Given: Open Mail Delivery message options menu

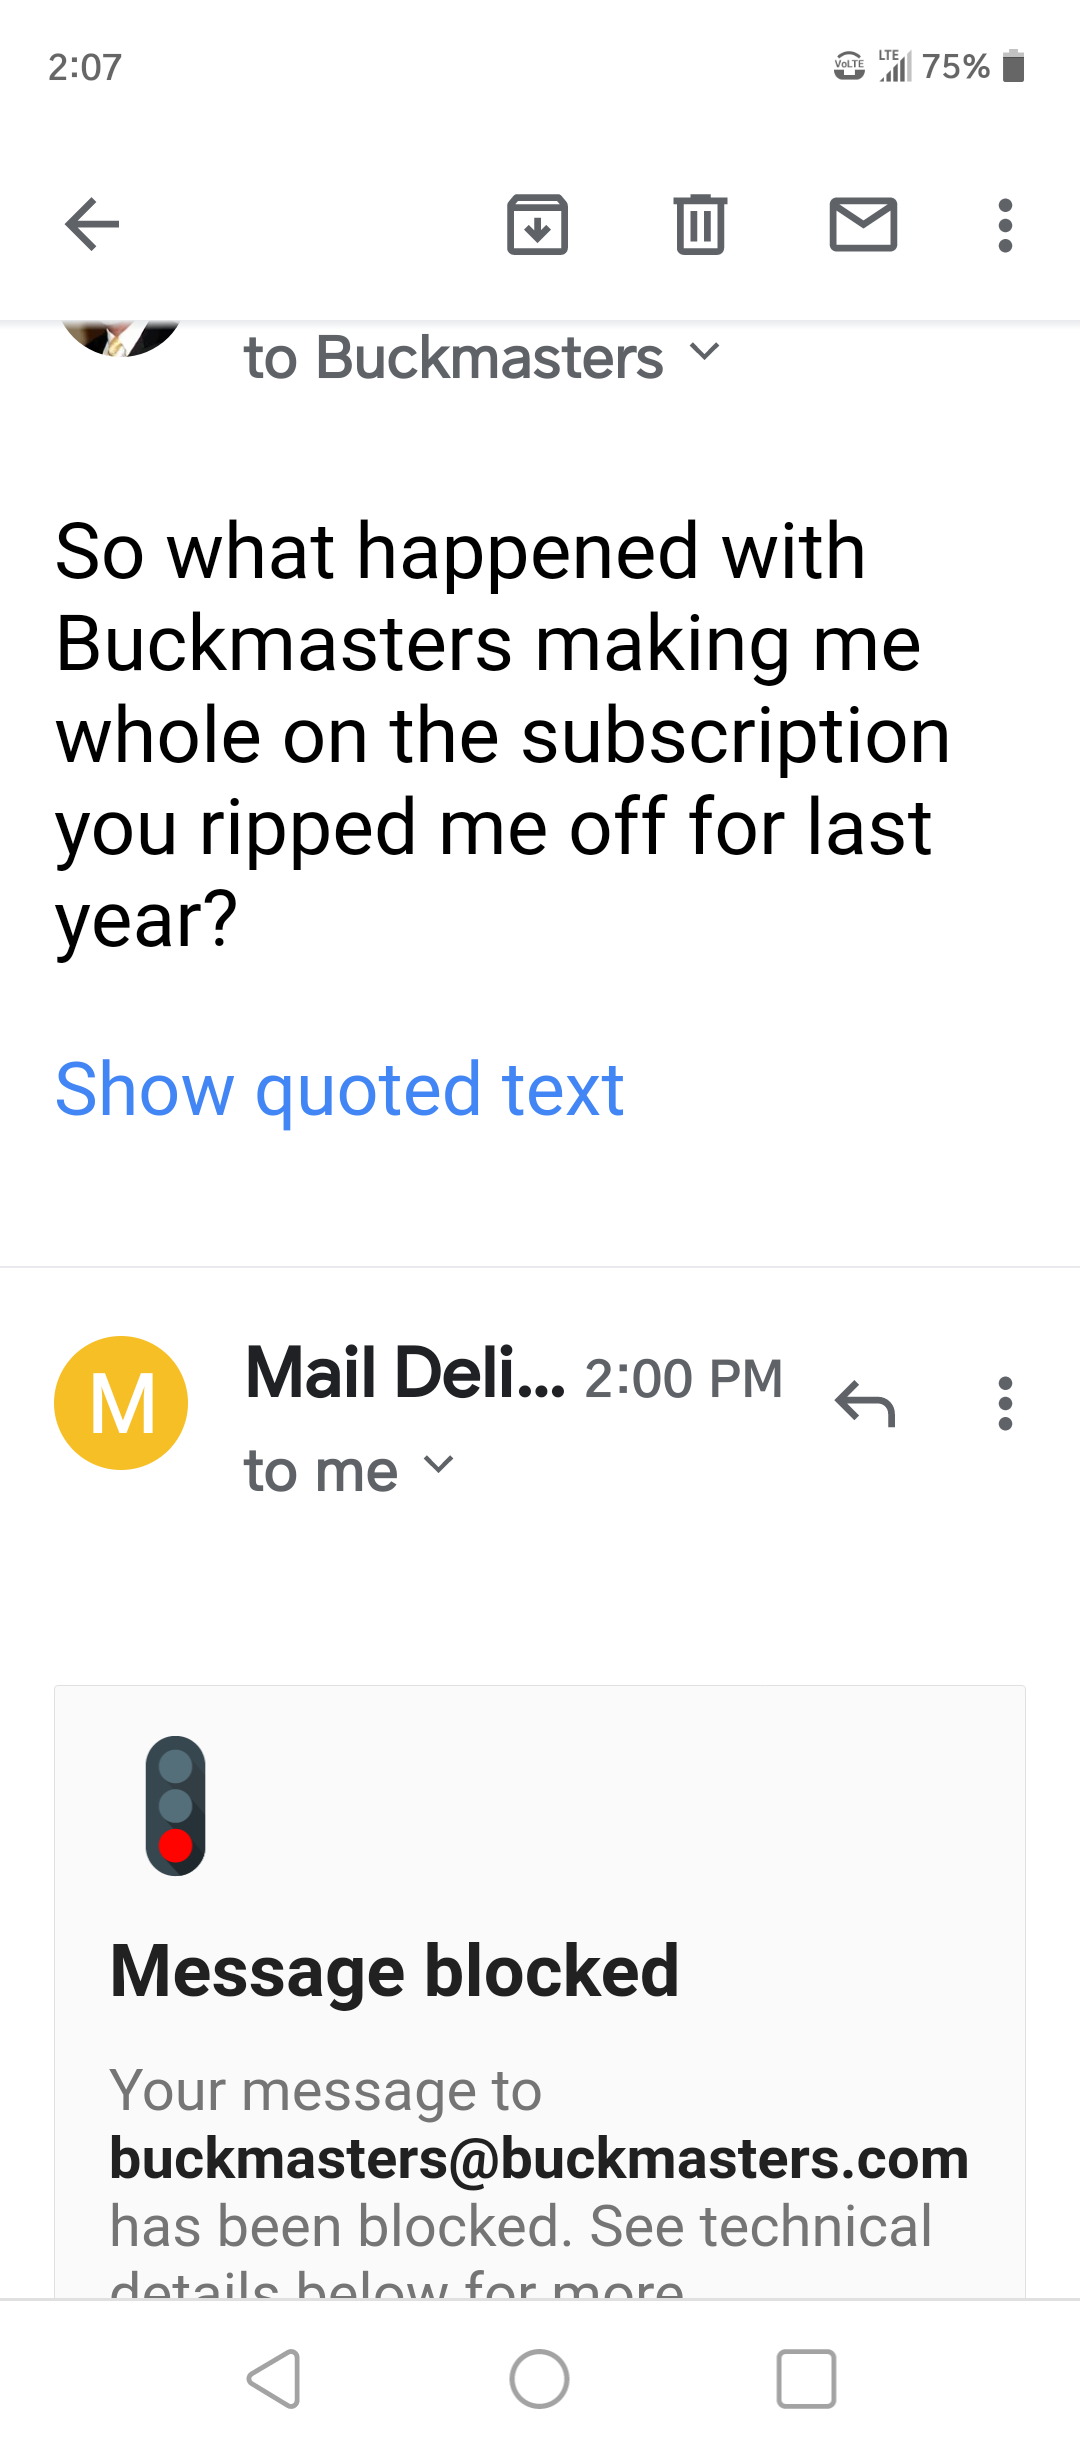Looking at the screenshot, I should (x=1005, y=1403).
